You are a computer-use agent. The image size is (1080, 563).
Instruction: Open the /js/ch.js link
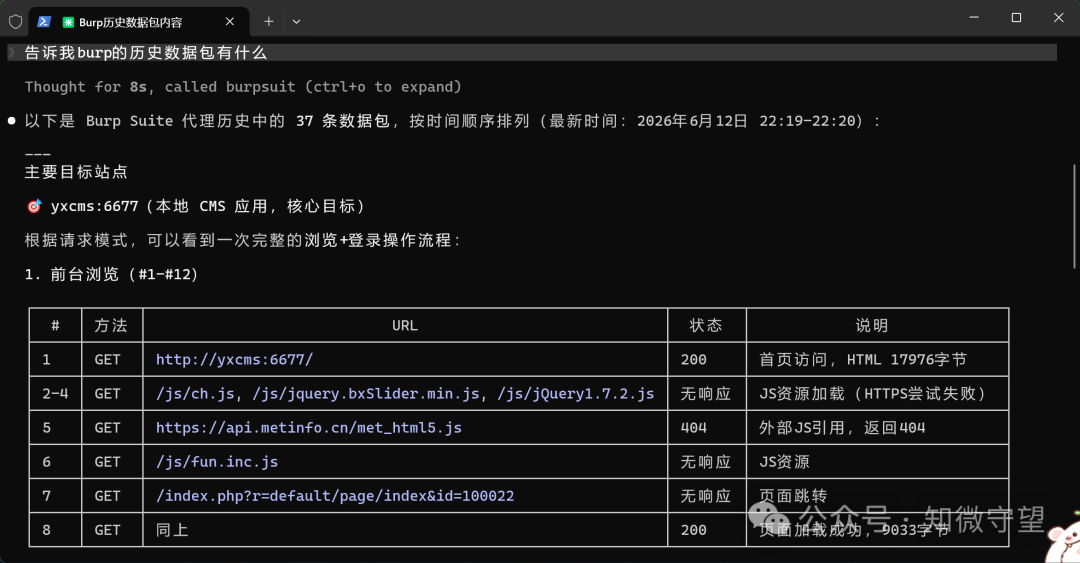click(195, 393)
